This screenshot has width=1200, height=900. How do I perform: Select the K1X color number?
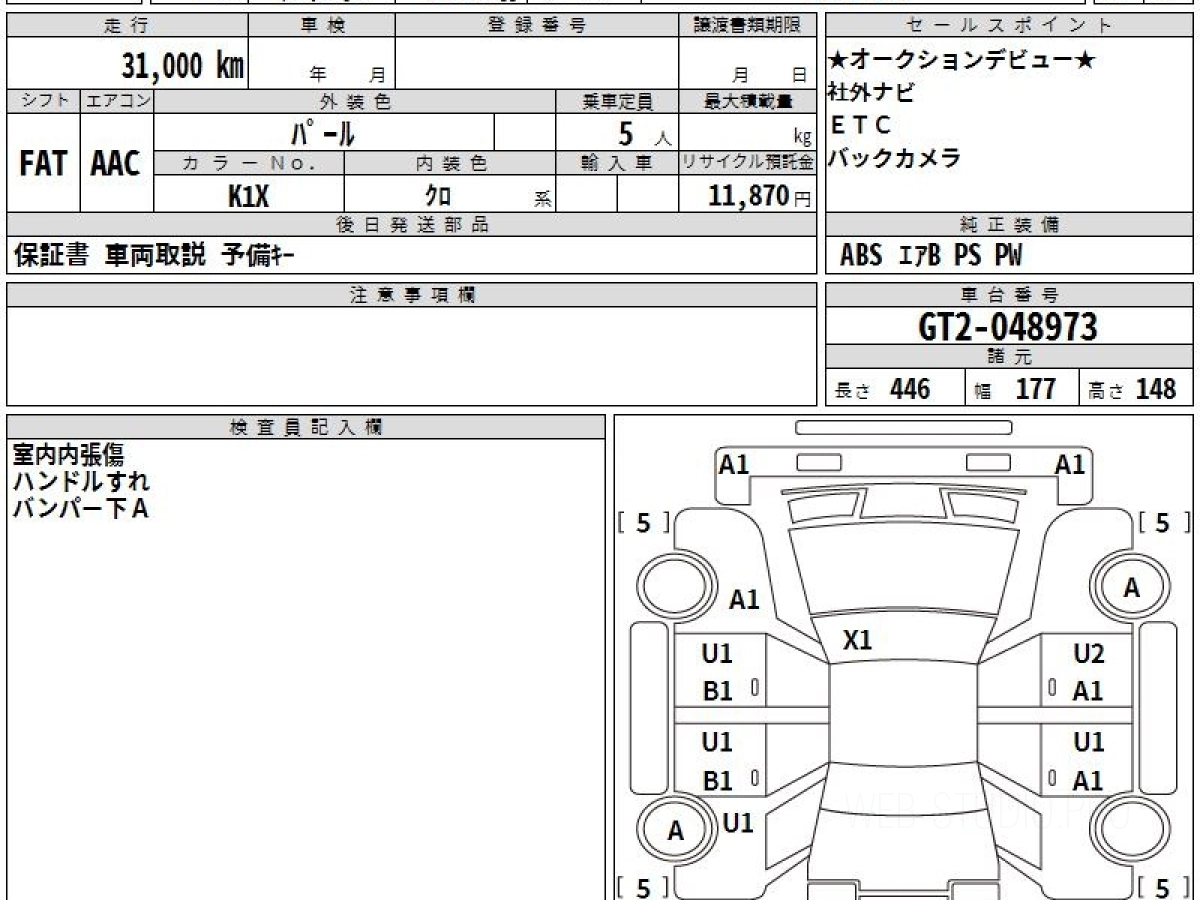coord(249,196)
